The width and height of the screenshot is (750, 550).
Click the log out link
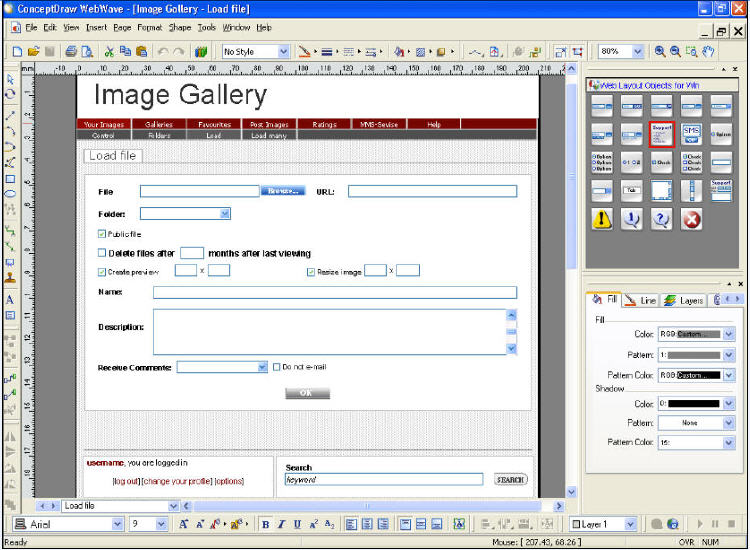point(127,481)
